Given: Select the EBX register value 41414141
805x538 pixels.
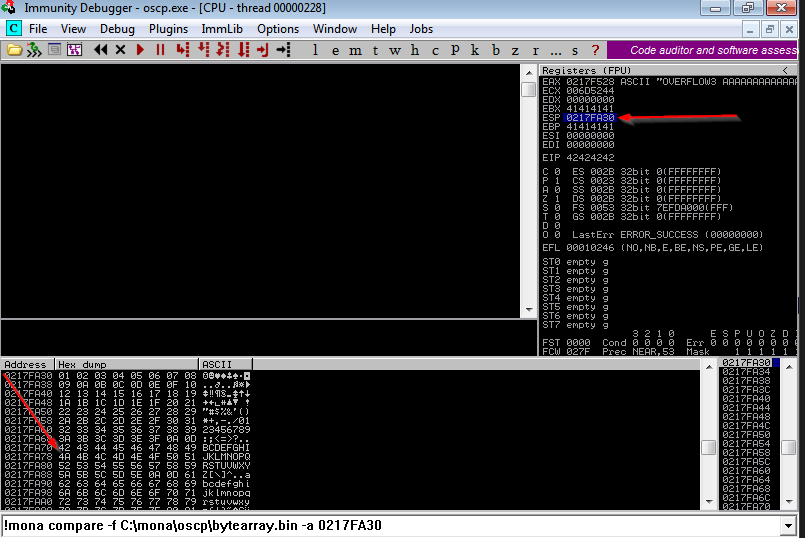Looking at the screenshot, I should [x=590, y=109].
